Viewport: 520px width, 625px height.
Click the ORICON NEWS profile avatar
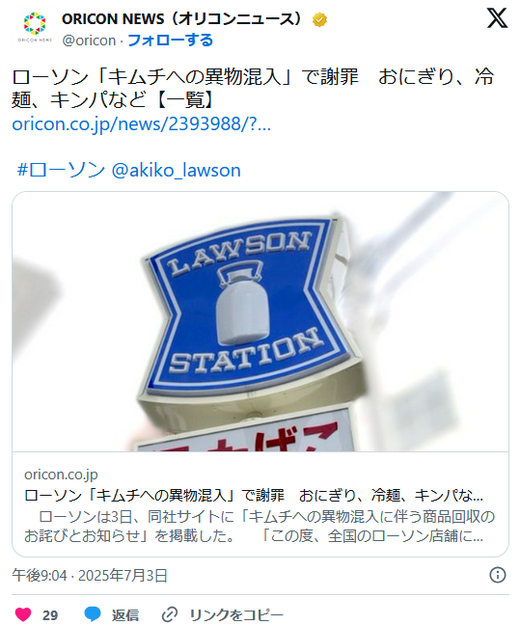[x=35, y=28]
